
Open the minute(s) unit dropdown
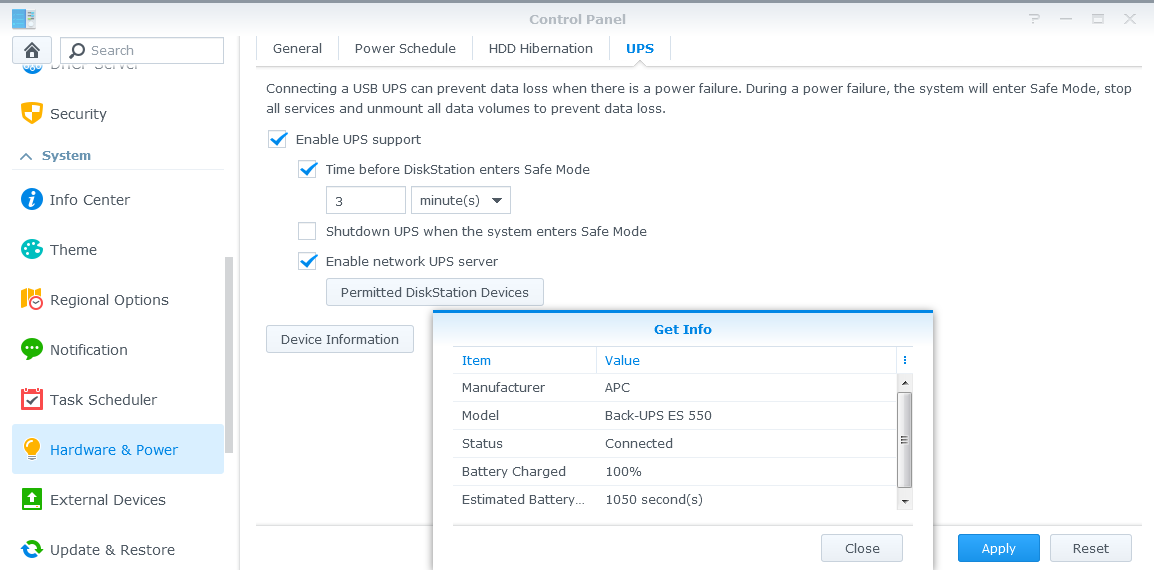pos(460,200)
